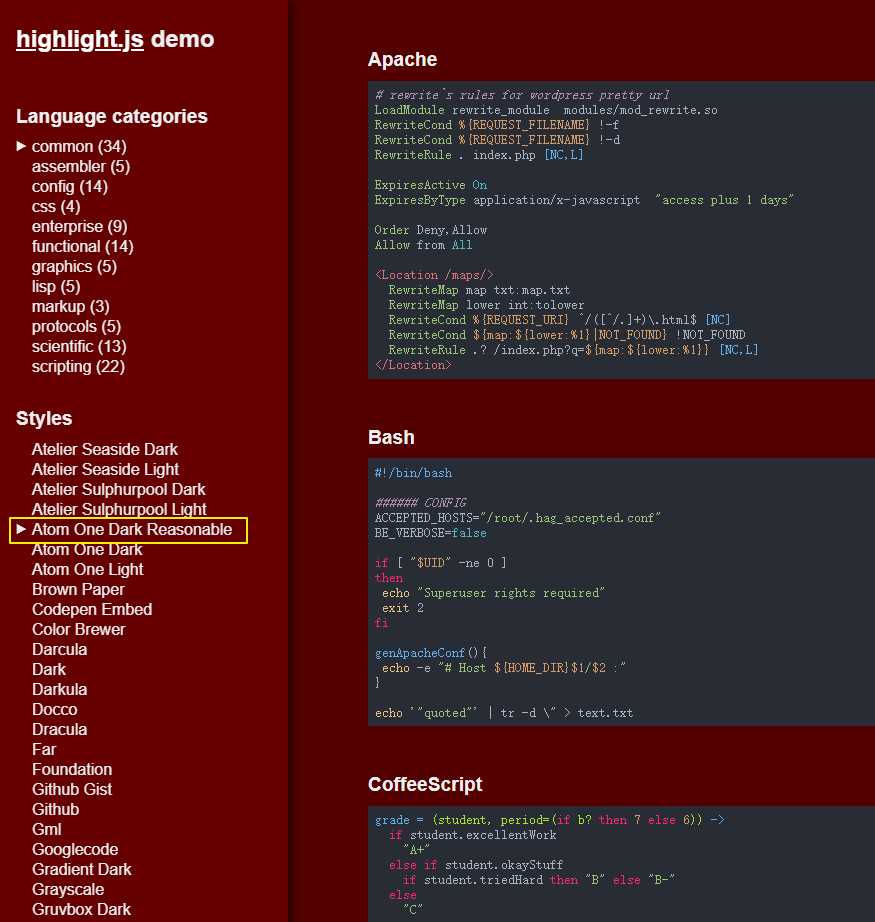The height and width of the screenshot is (922, 875).
Task: Select the scripting (22) category
Action: point(78,366)
